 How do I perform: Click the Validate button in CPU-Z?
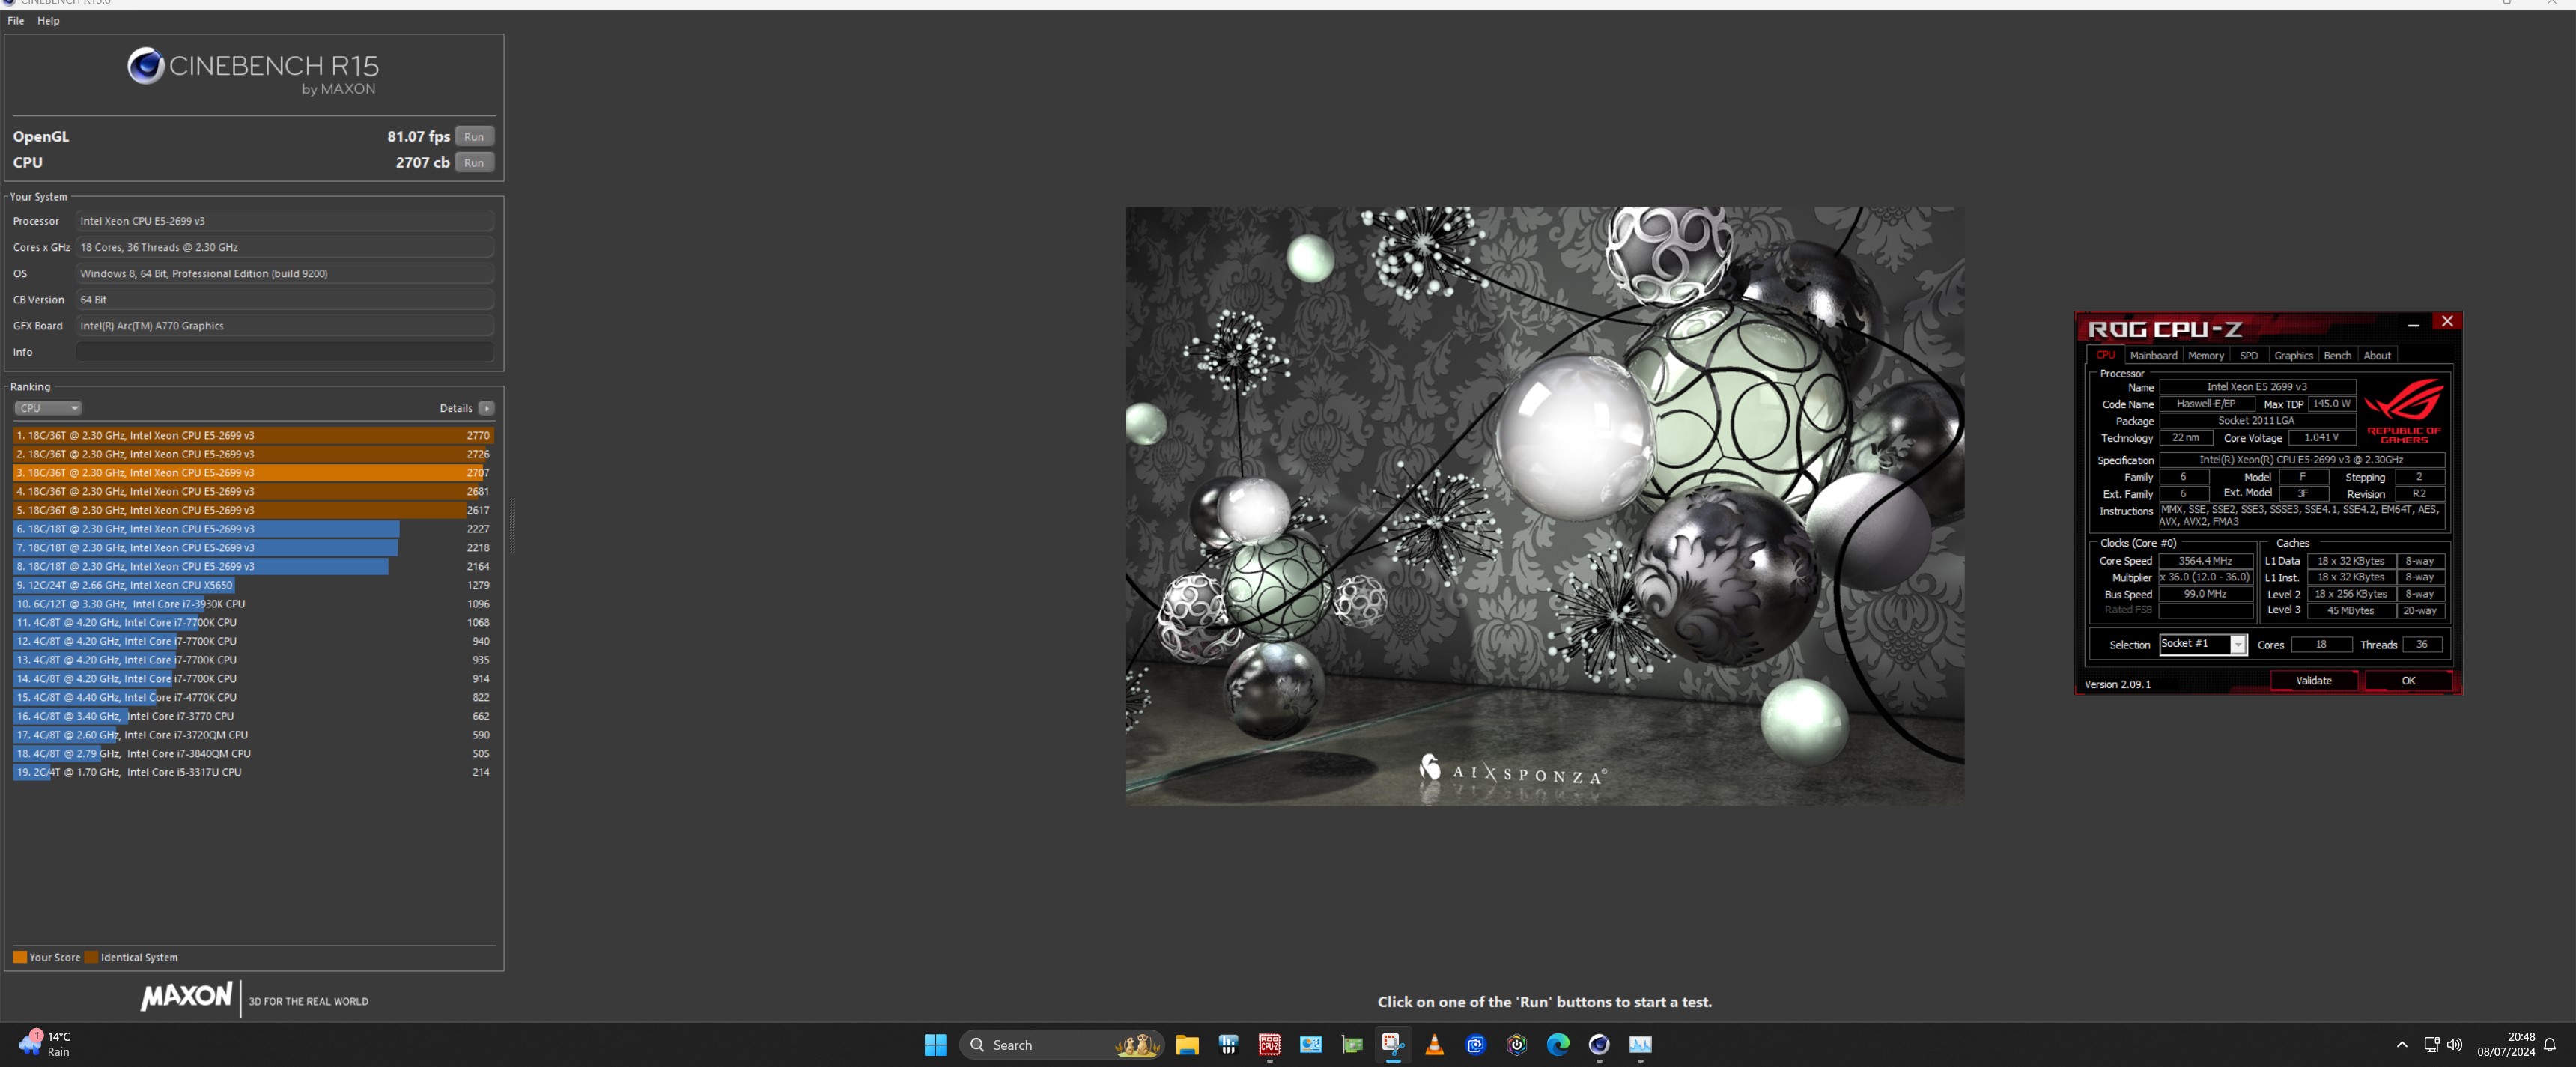(2313, 681)
